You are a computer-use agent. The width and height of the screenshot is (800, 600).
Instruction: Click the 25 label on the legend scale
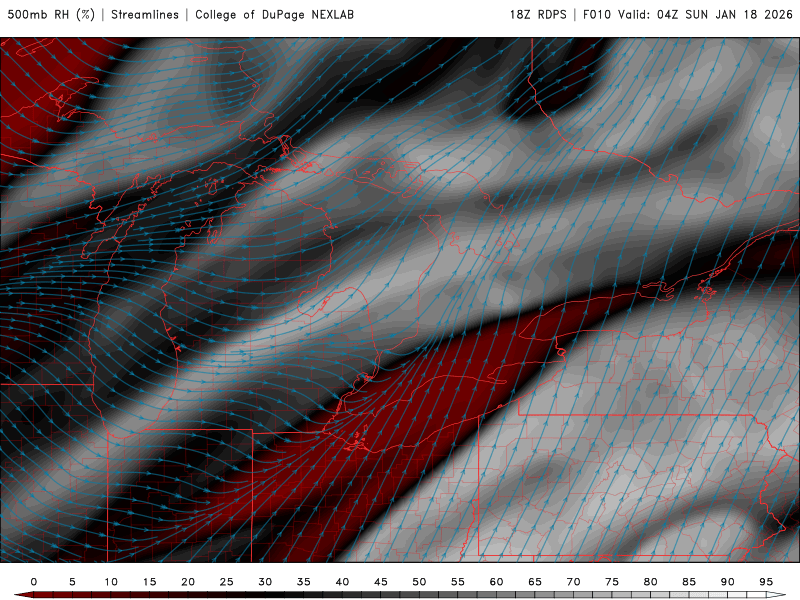point(227,582)
